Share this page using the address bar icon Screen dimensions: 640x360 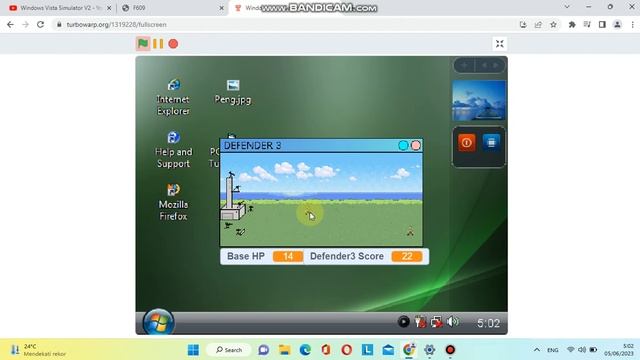[538, 24]
